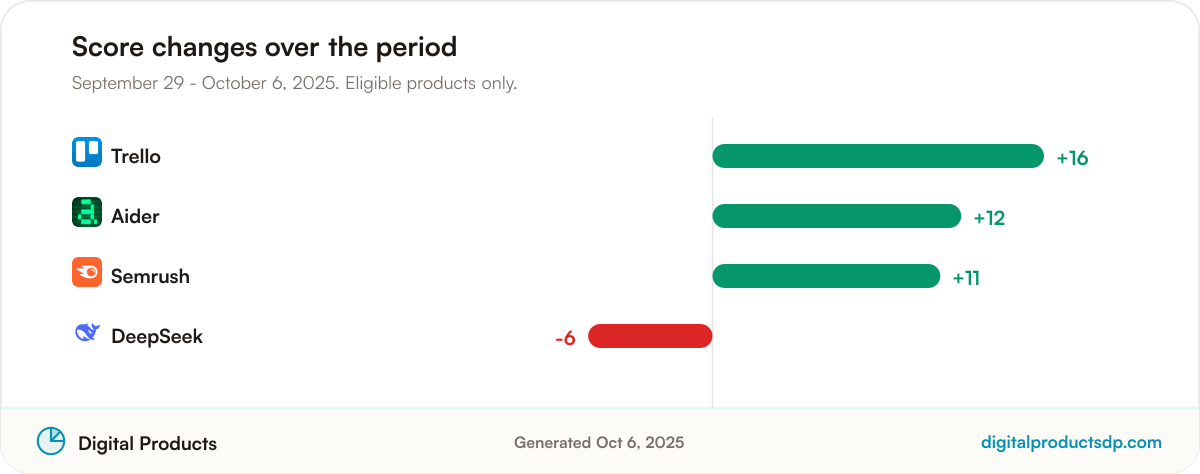1200x474 pixels.
Task: Open the digitalproductsdp.com link
Action: pyautogui.click(x=1072, y=443)
